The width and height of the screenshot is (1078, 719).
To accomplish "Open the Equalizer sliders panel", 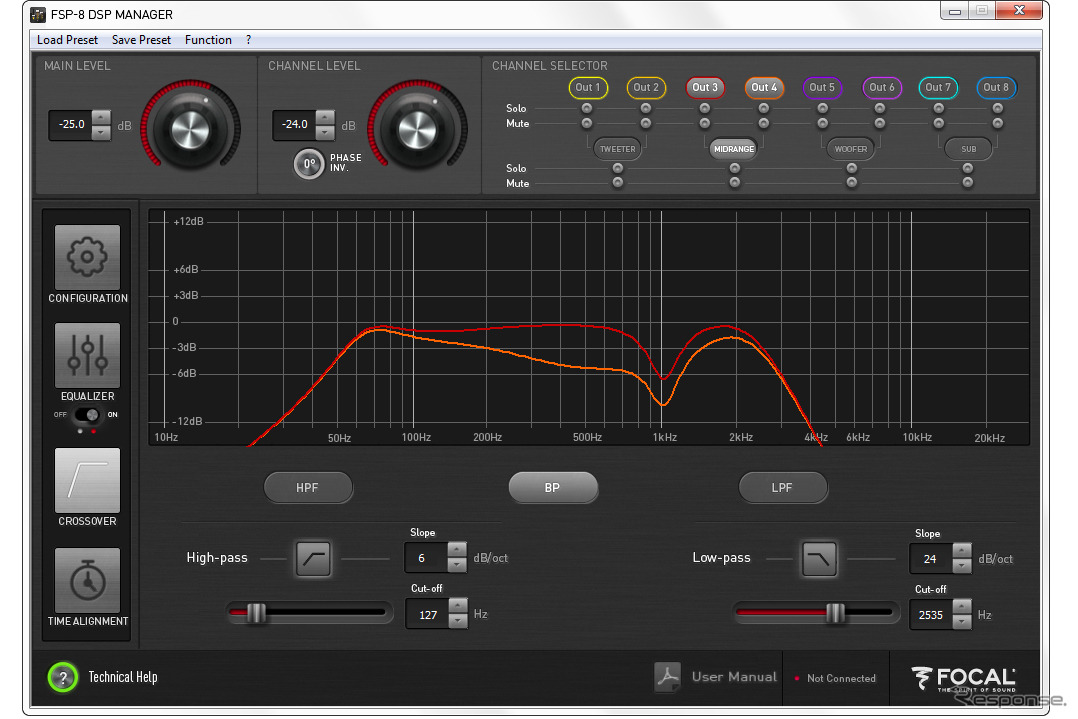I will click(x=87, y=355).
